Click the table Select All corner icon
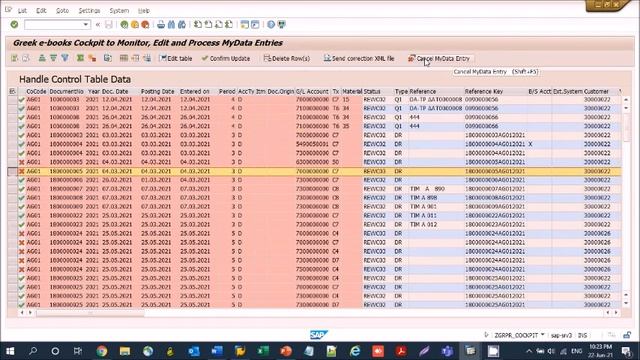Screen dimensions: 640x360 pyautogui.click(x=12, y=91)
